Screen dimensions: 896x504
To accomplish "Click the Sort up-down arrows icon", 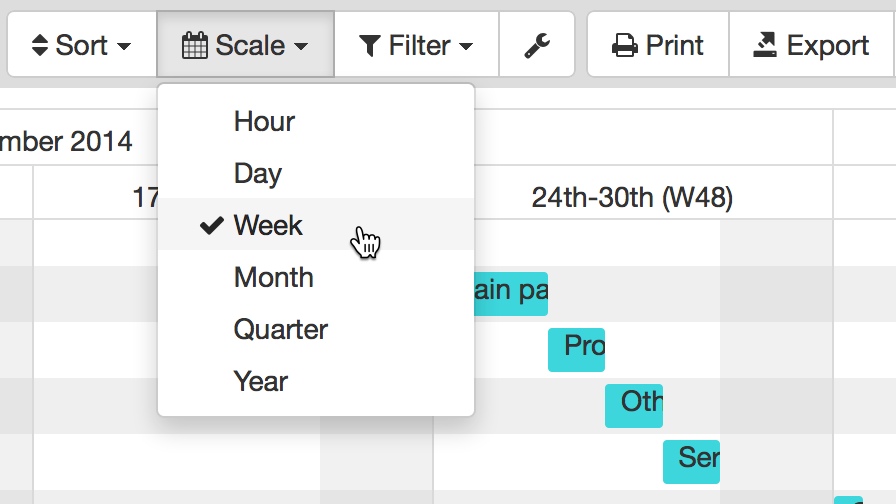I will click(x=40, y=45).
